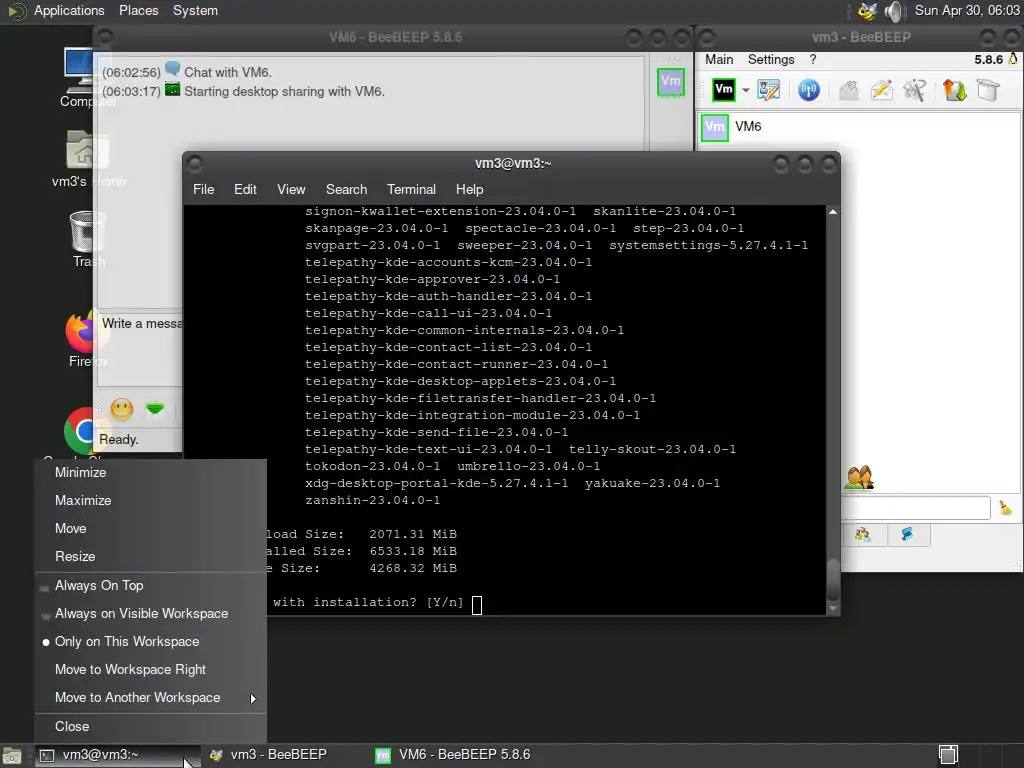This screenshot has height=768, width=1024.
Task: Open Main menu in vm3 BeeBEEP
Action: pos(719,59)
